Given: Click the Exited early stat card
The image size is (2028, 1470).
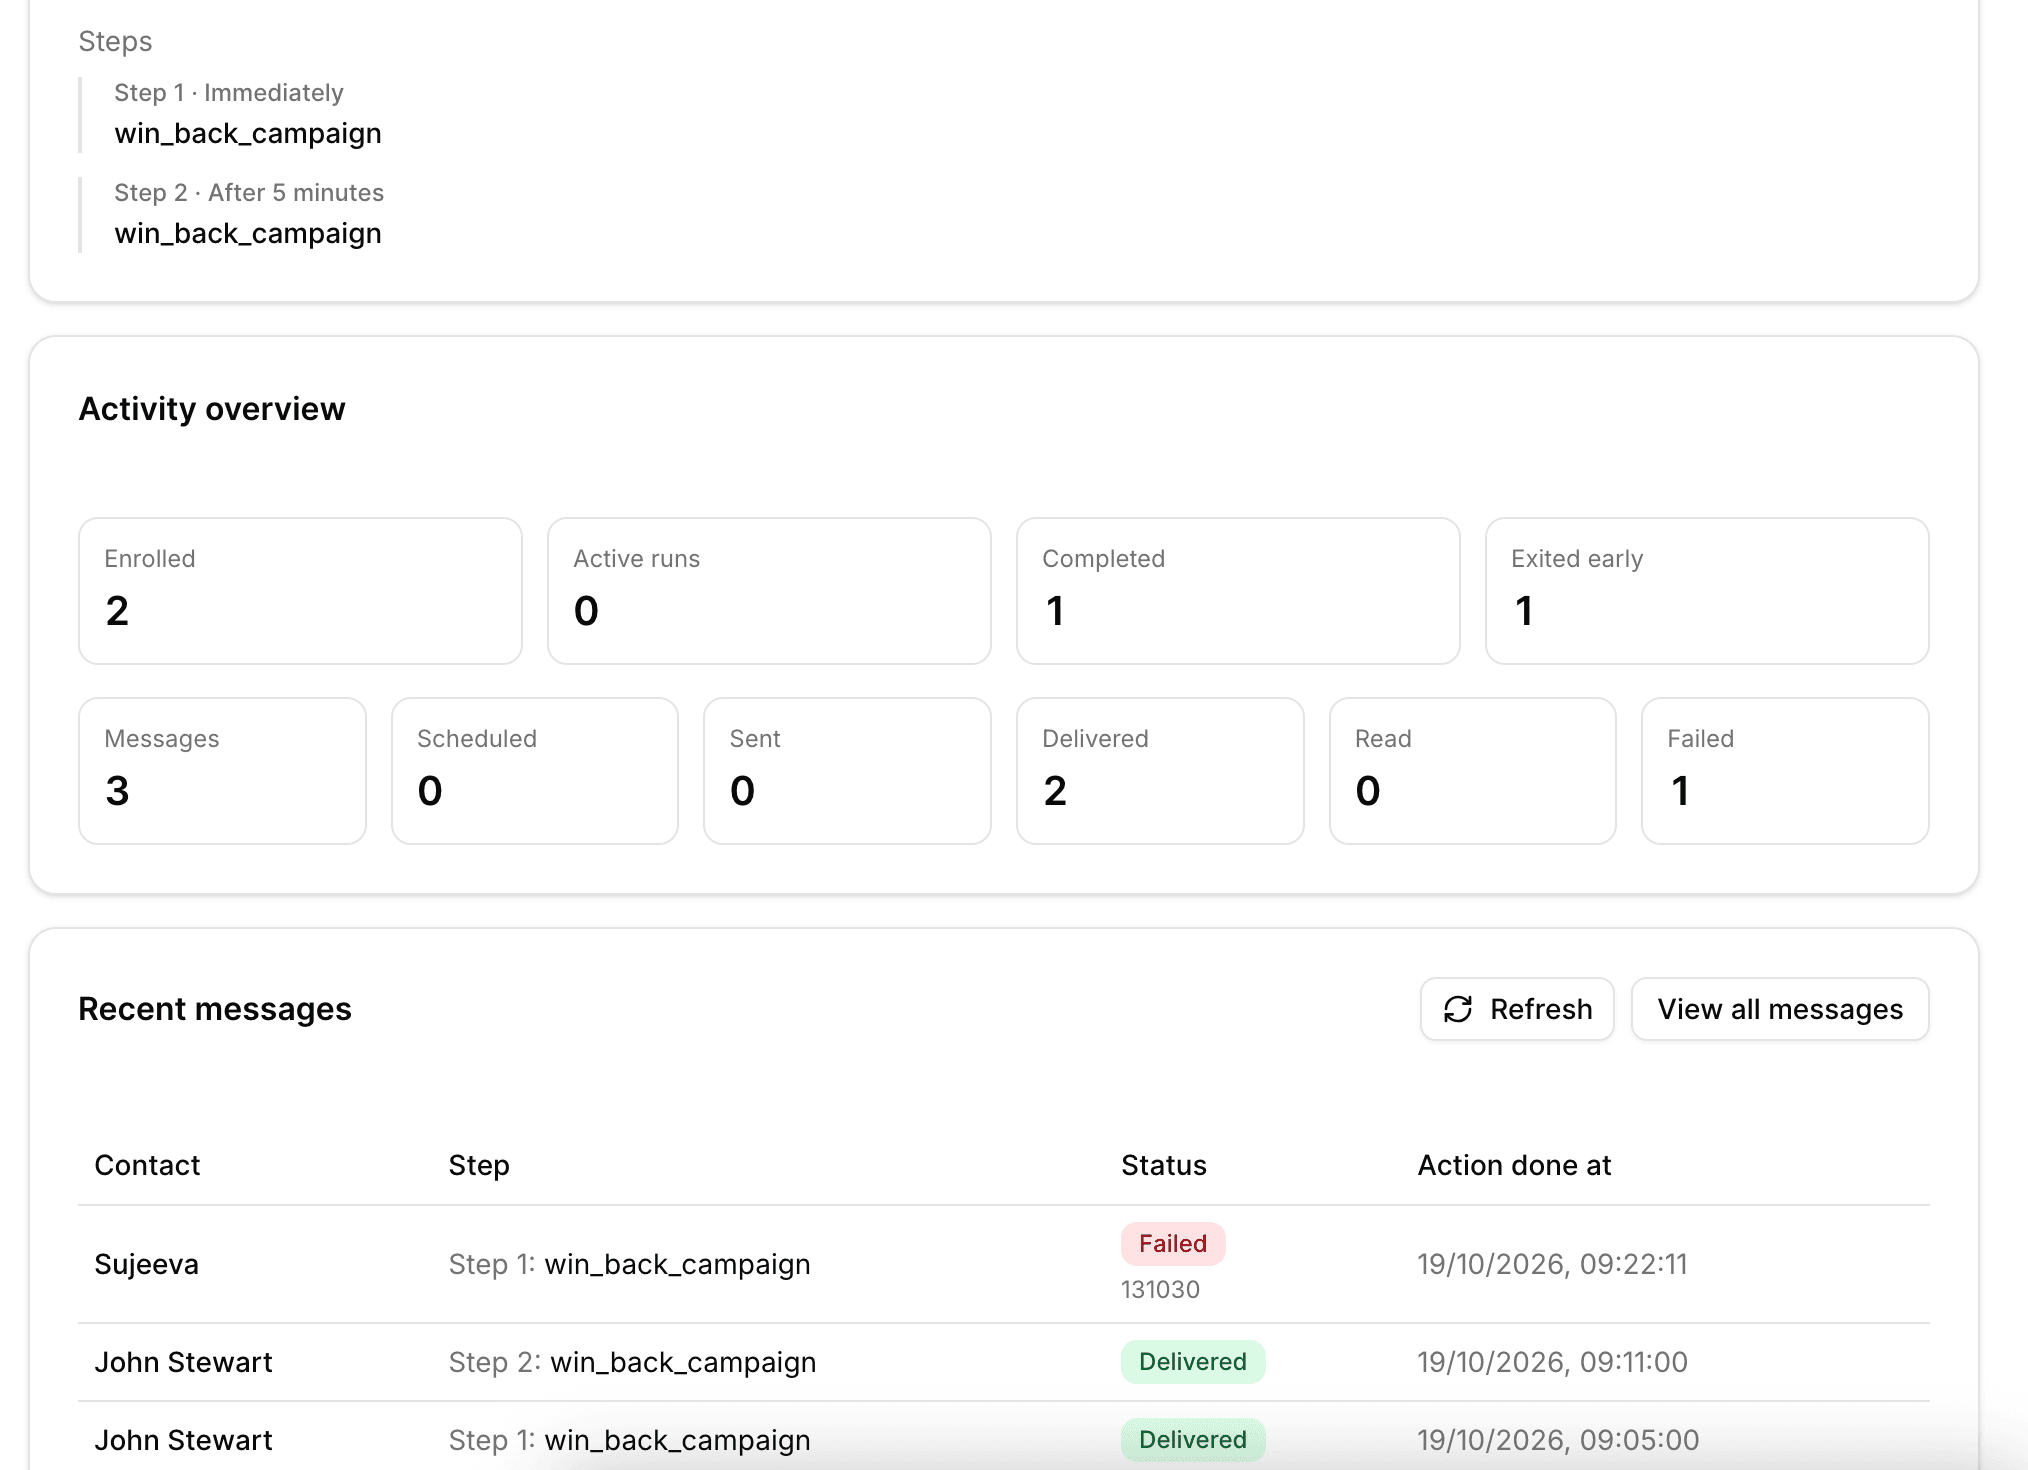Looking at the screenshot, I should click(1707, 591).
